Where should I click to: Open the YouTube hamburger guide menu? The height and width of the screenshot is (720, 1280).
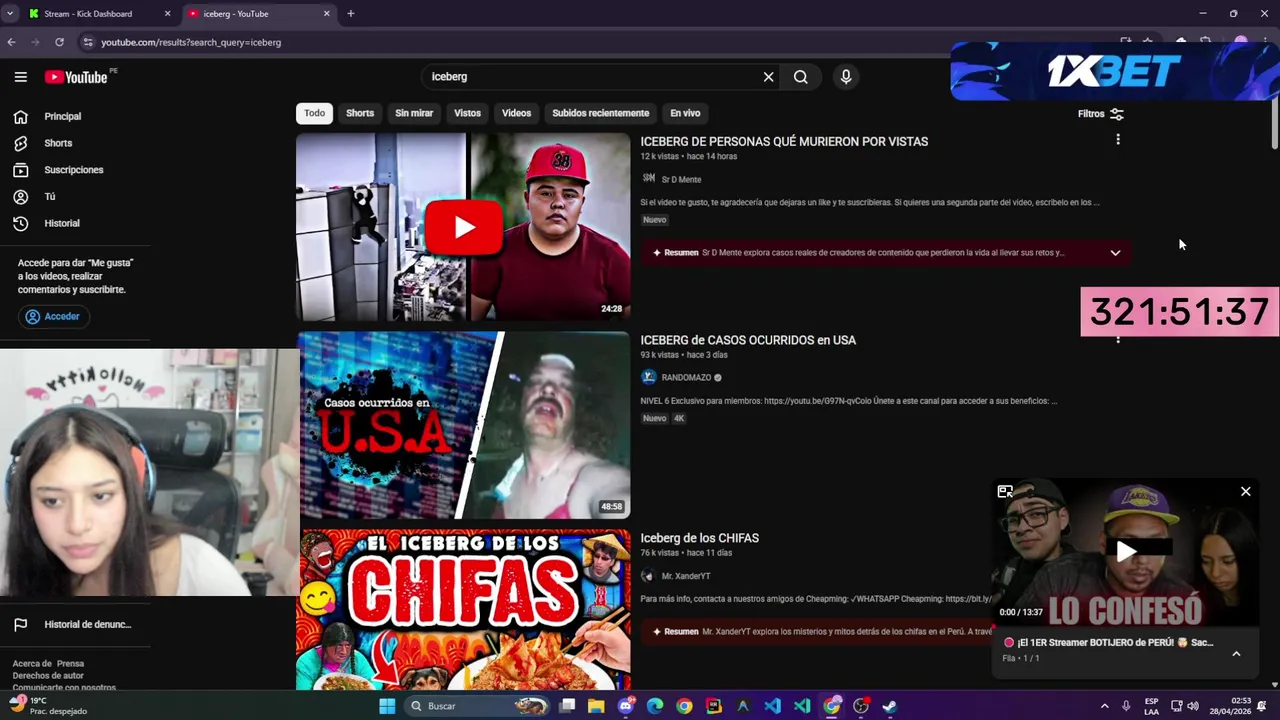click(20, 77)
